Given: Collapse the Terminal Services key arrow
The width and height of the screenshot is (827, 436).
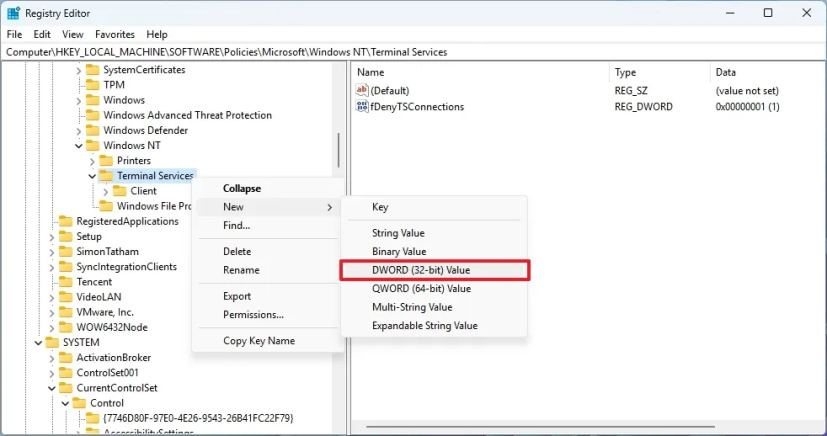Looking at the screenshot, I should (x=92, y=176).
